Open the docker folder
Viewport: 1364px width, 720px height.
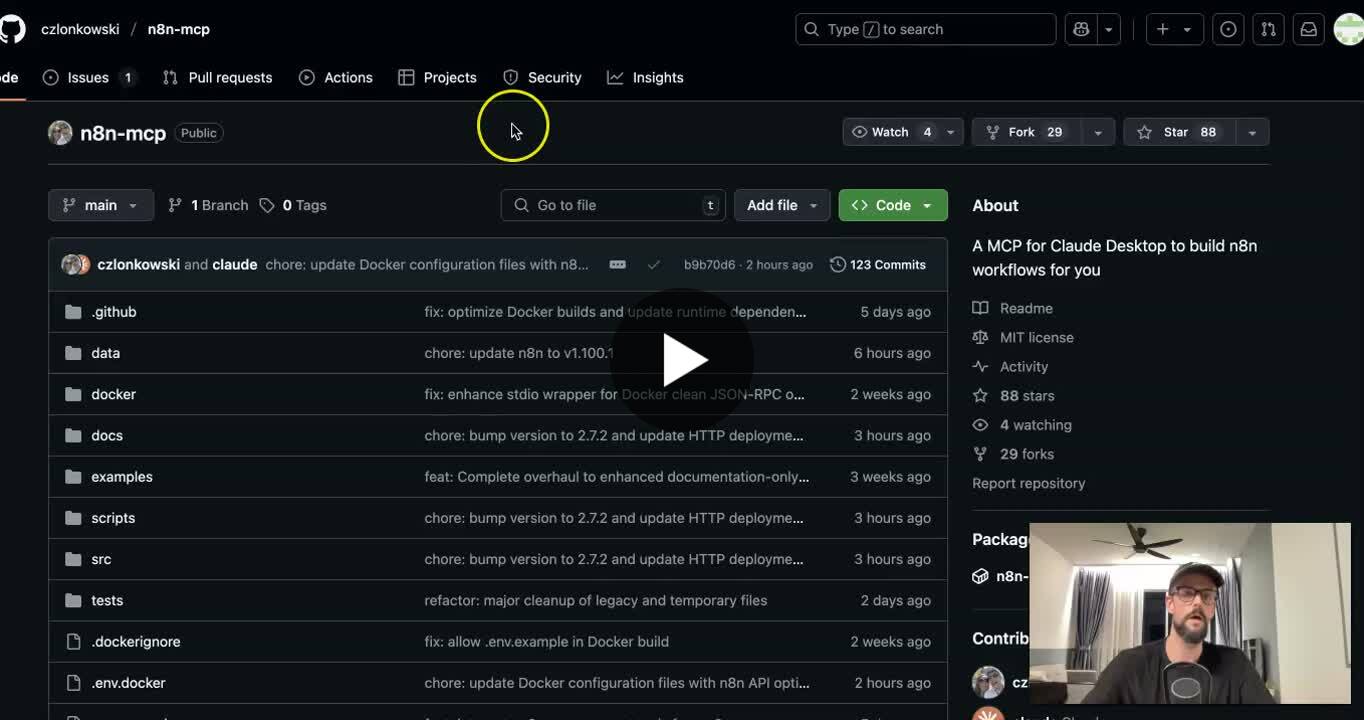(x=113, y=394)
